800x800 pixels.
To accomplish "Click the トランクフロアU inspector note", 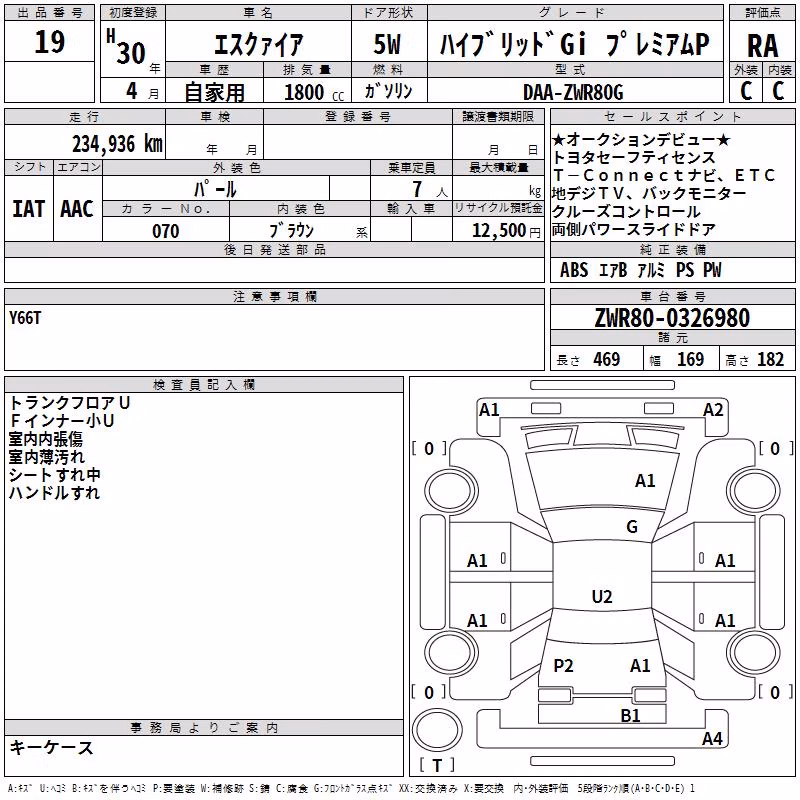I will 69,403.
